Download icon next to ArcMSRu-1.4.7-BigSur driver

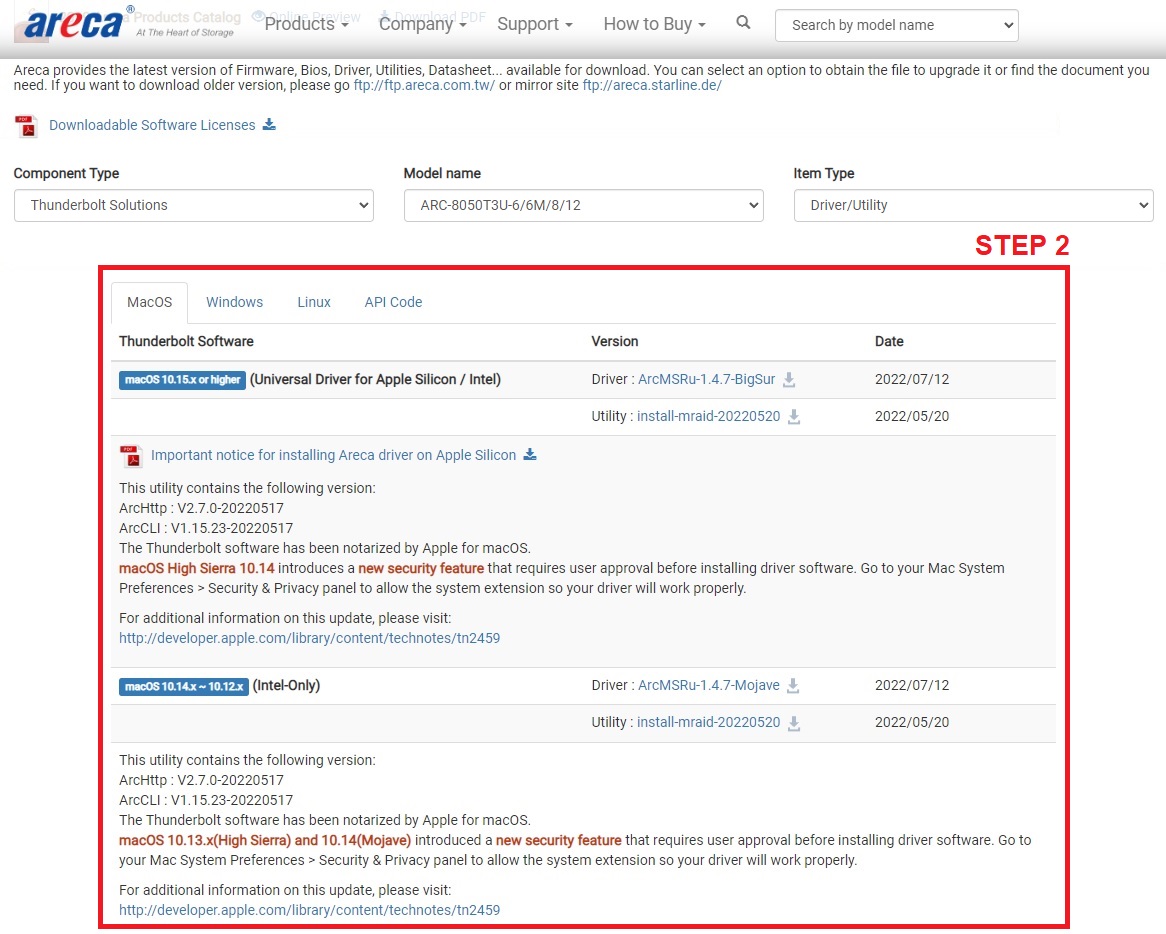pyautogui.click(x=789, y=380)
